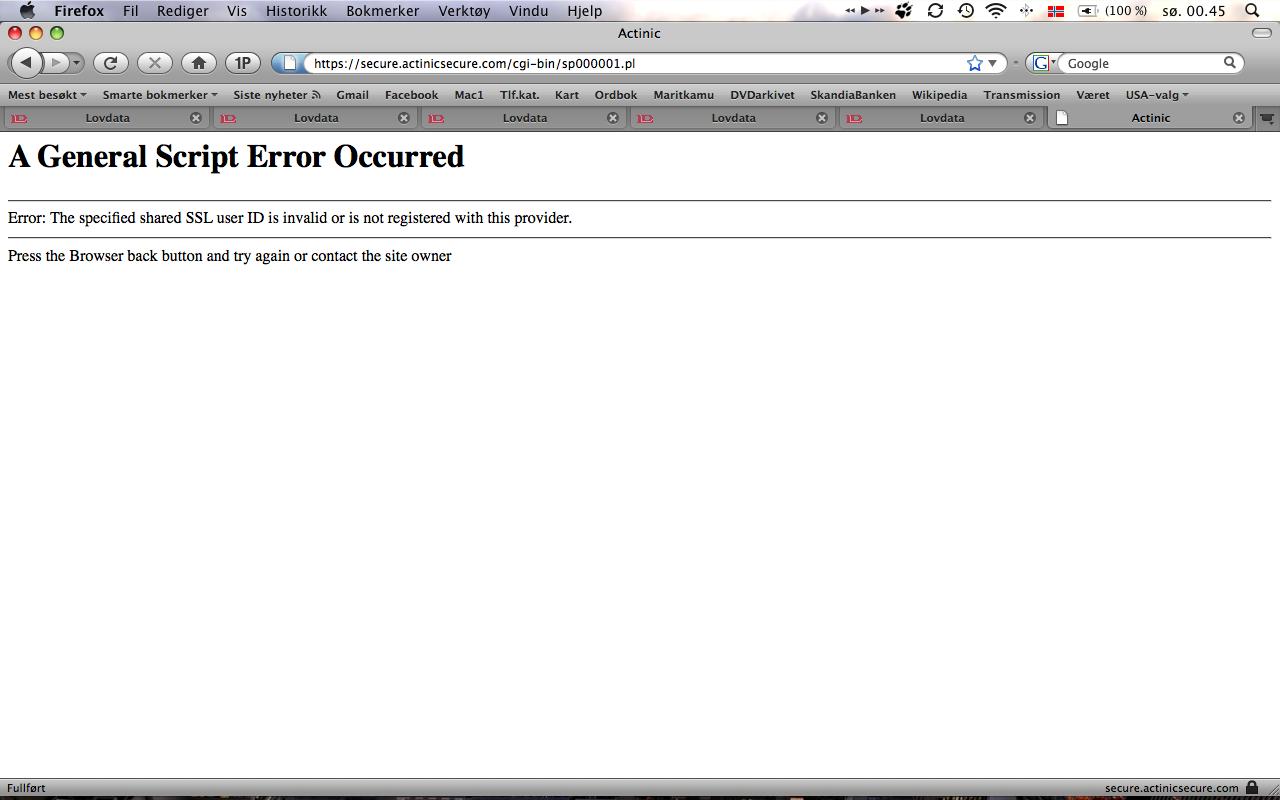Switch to the first Lovdata tab

107,118
